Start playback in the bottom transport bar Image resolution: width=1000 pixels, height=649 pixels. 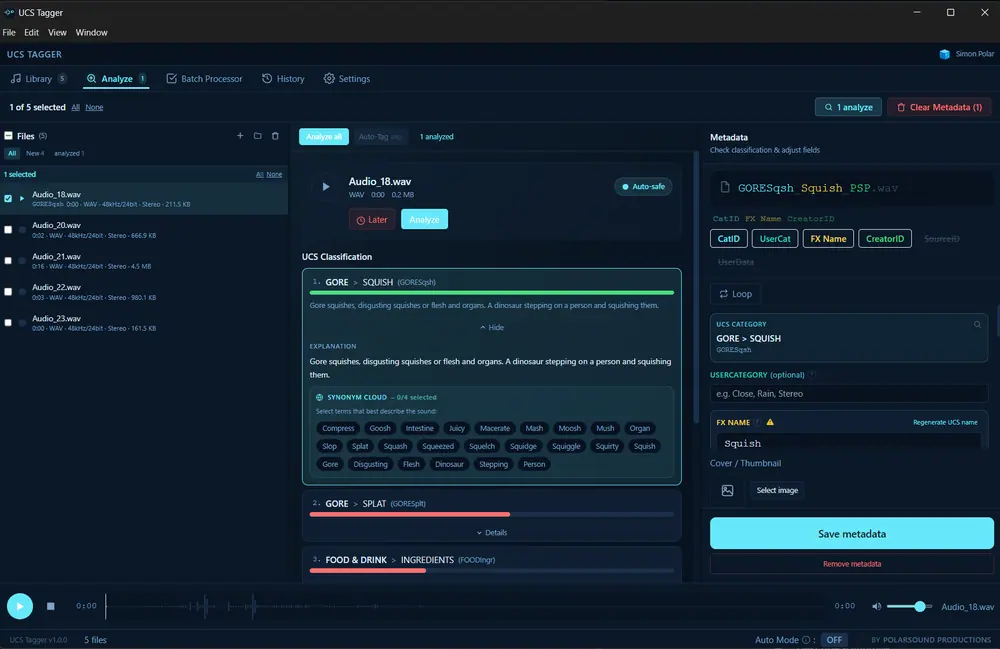pyautogui.click(x=20, y=606)
